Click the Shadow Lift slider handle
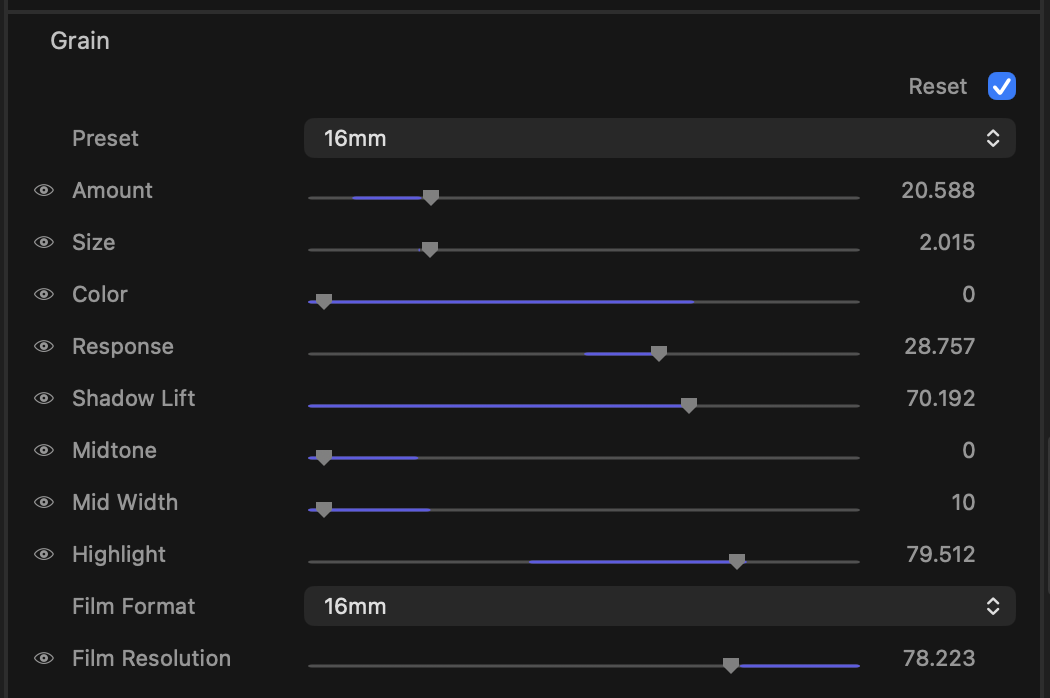 coord(688,405)
